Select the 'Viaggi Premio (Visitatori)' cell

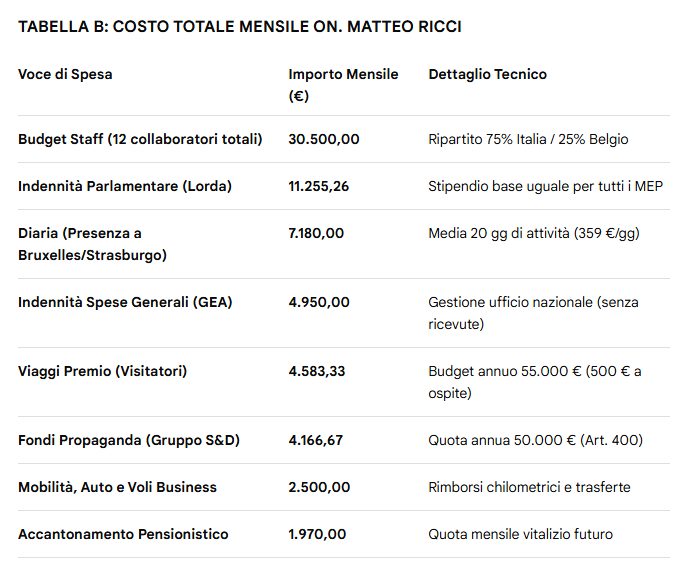102,371
